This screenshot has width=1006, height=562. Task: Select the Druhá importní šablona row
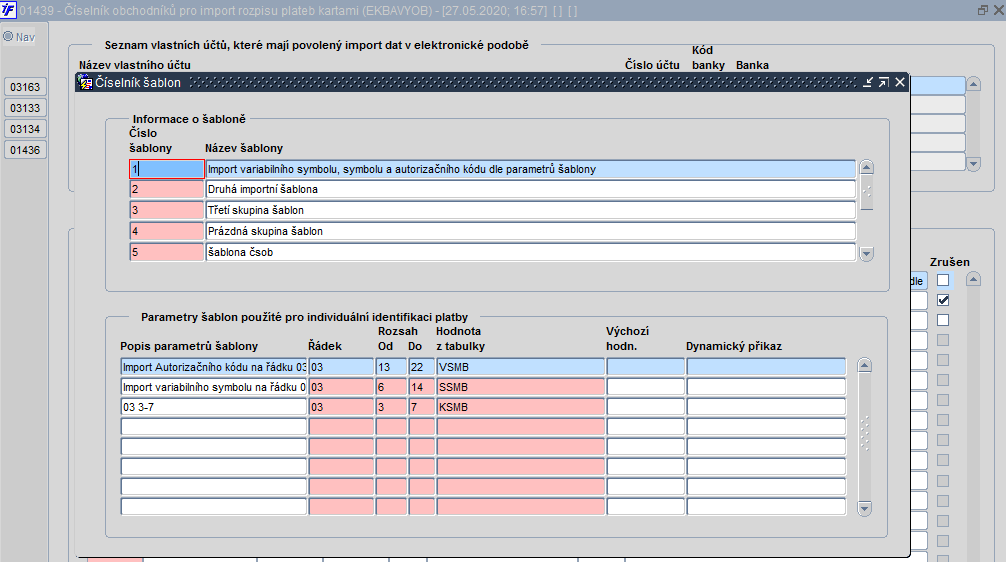tap(530, 189)
